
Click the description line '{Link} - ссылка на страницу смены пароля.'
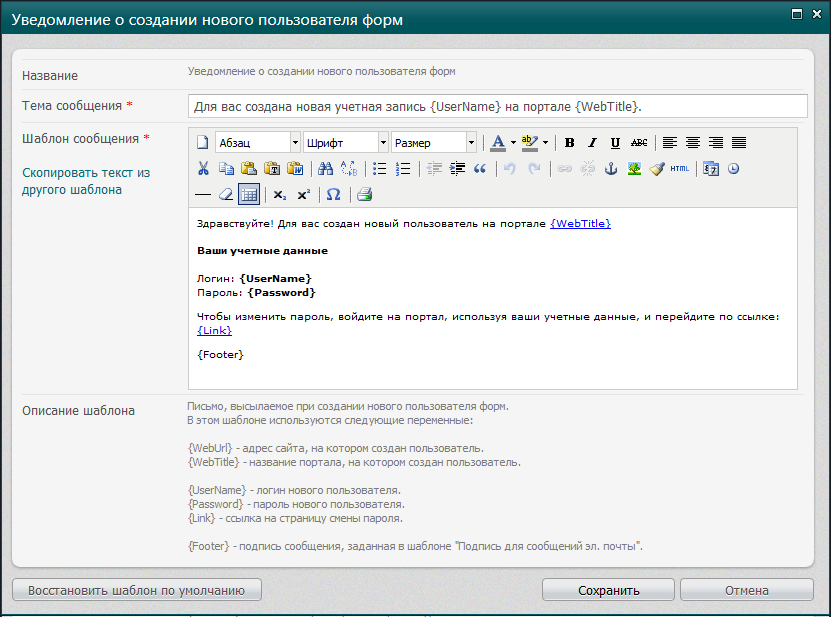(x=296, y=518)
